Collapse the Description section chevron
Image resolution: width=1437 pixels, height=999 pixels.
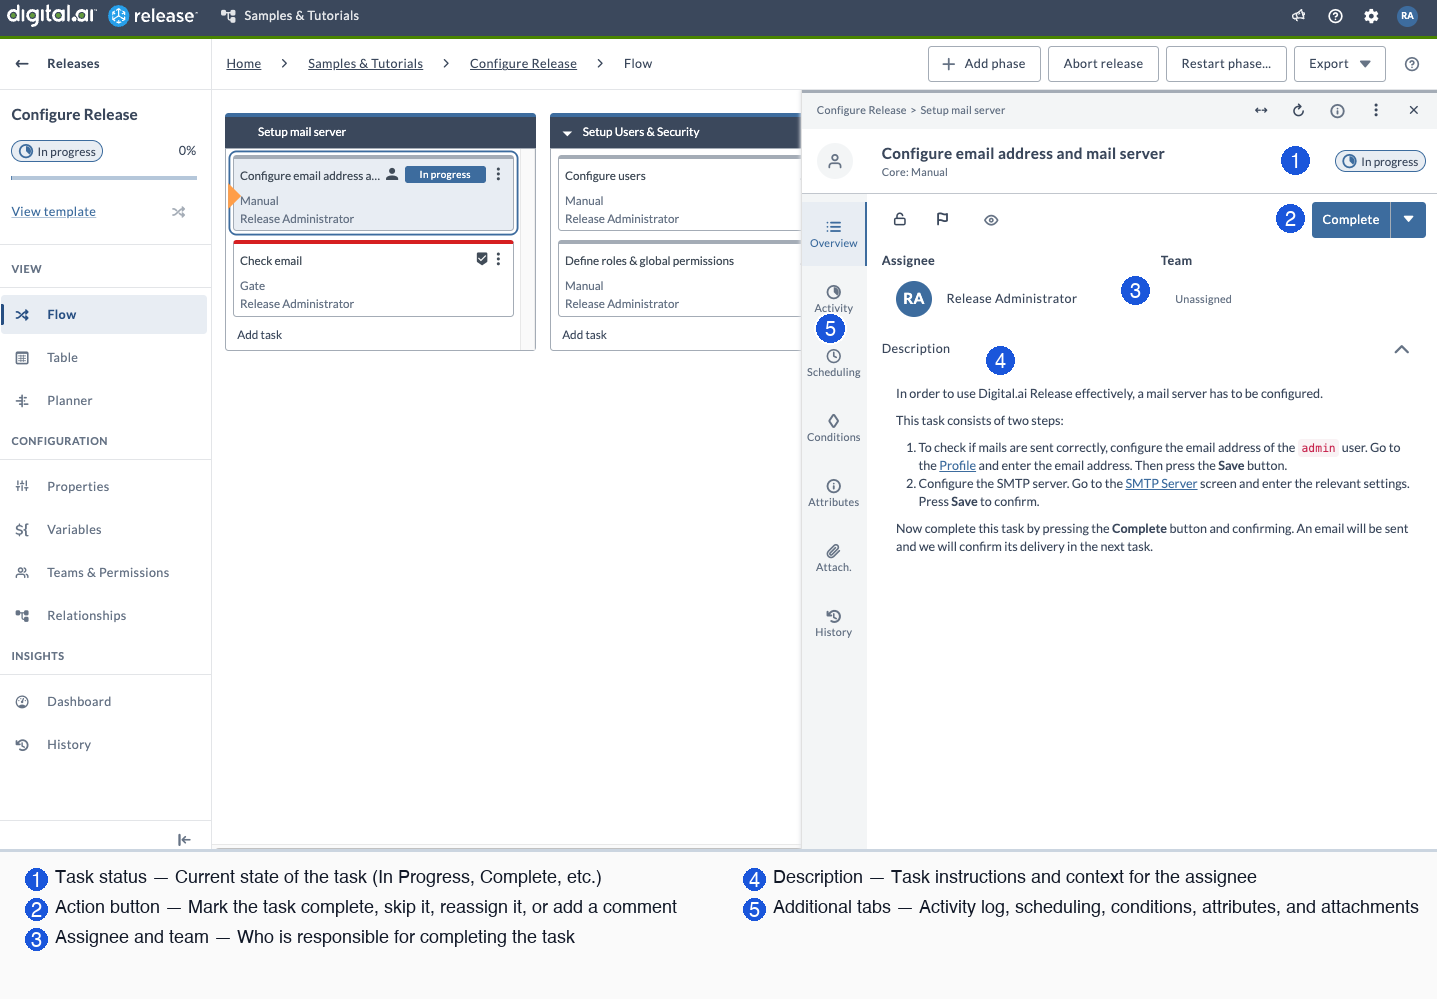click(1401, 349)
